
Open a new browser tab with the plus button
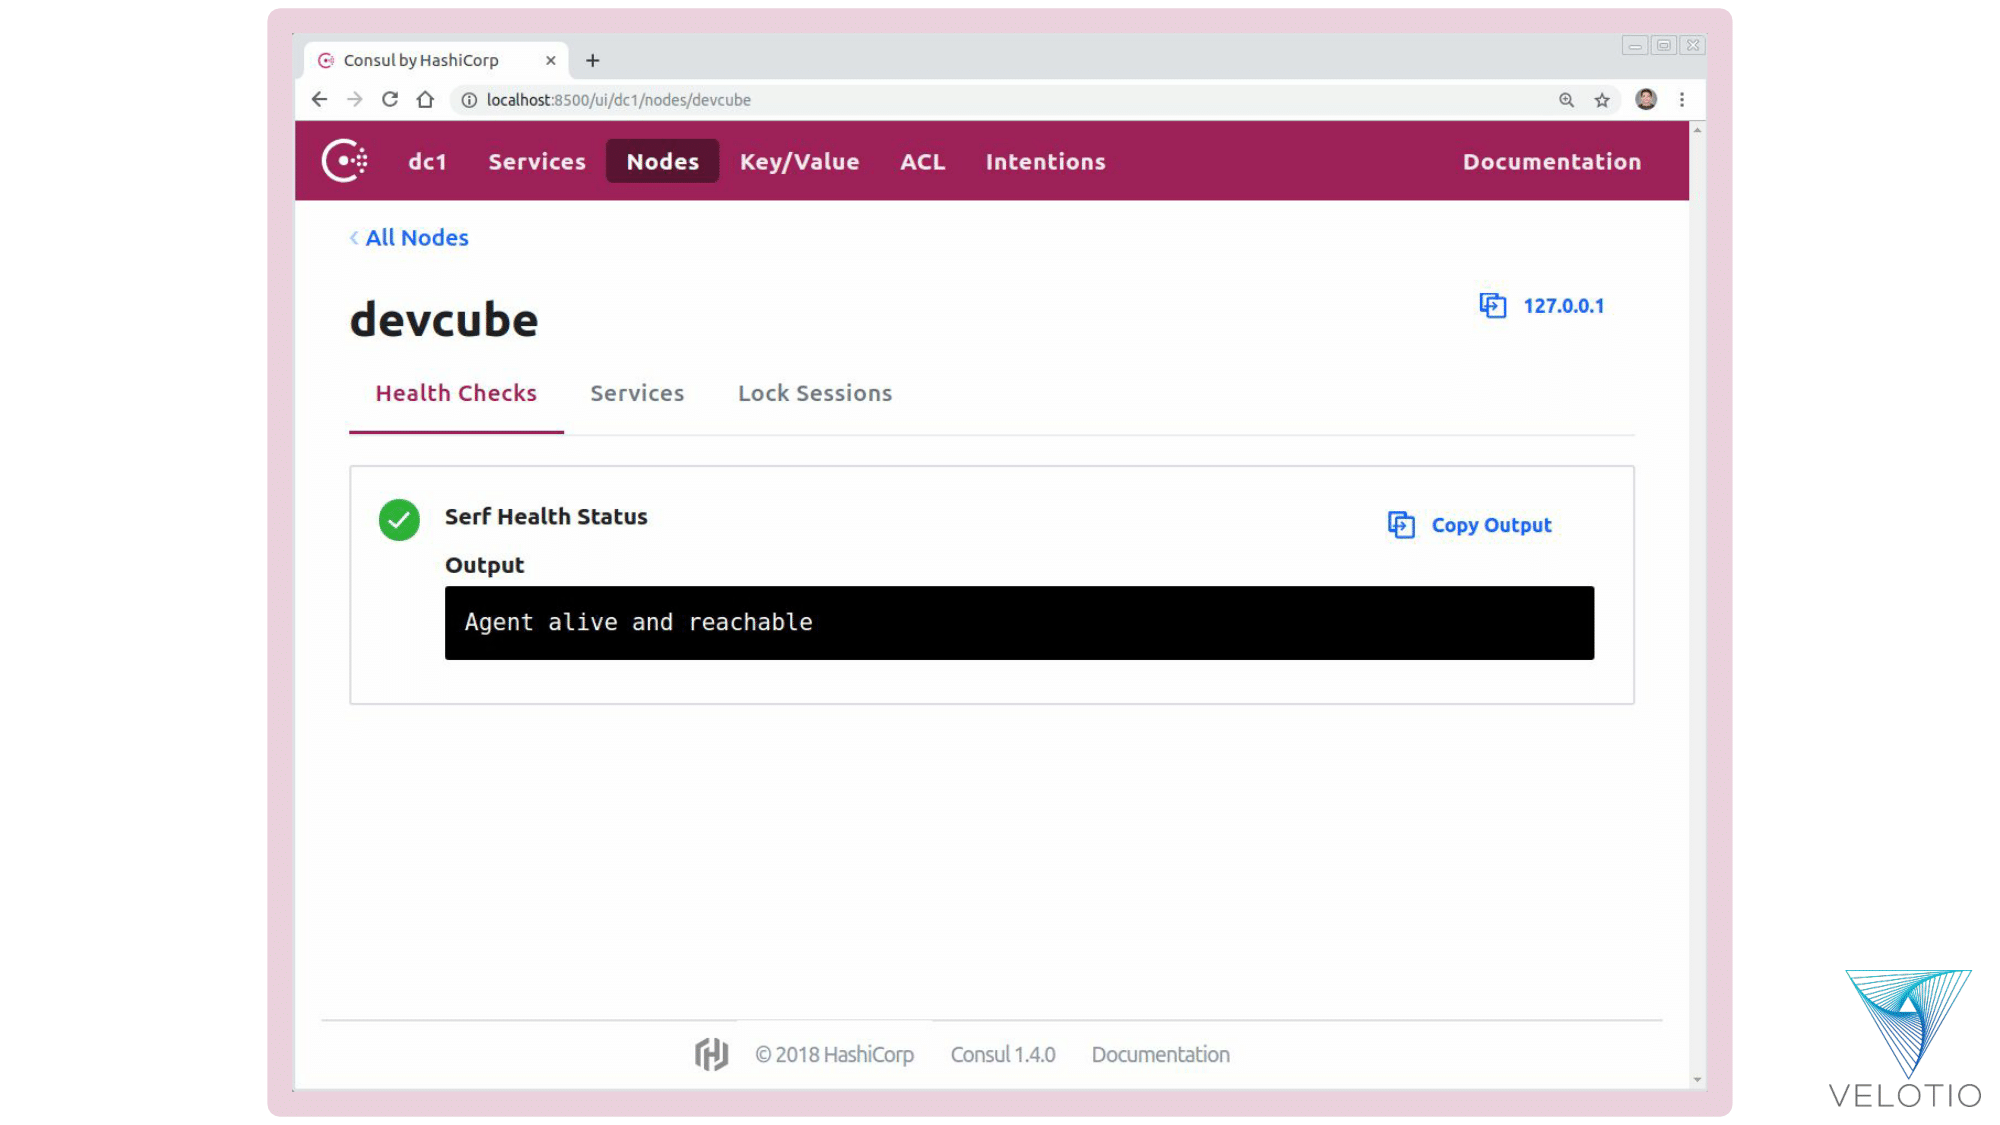592,60
